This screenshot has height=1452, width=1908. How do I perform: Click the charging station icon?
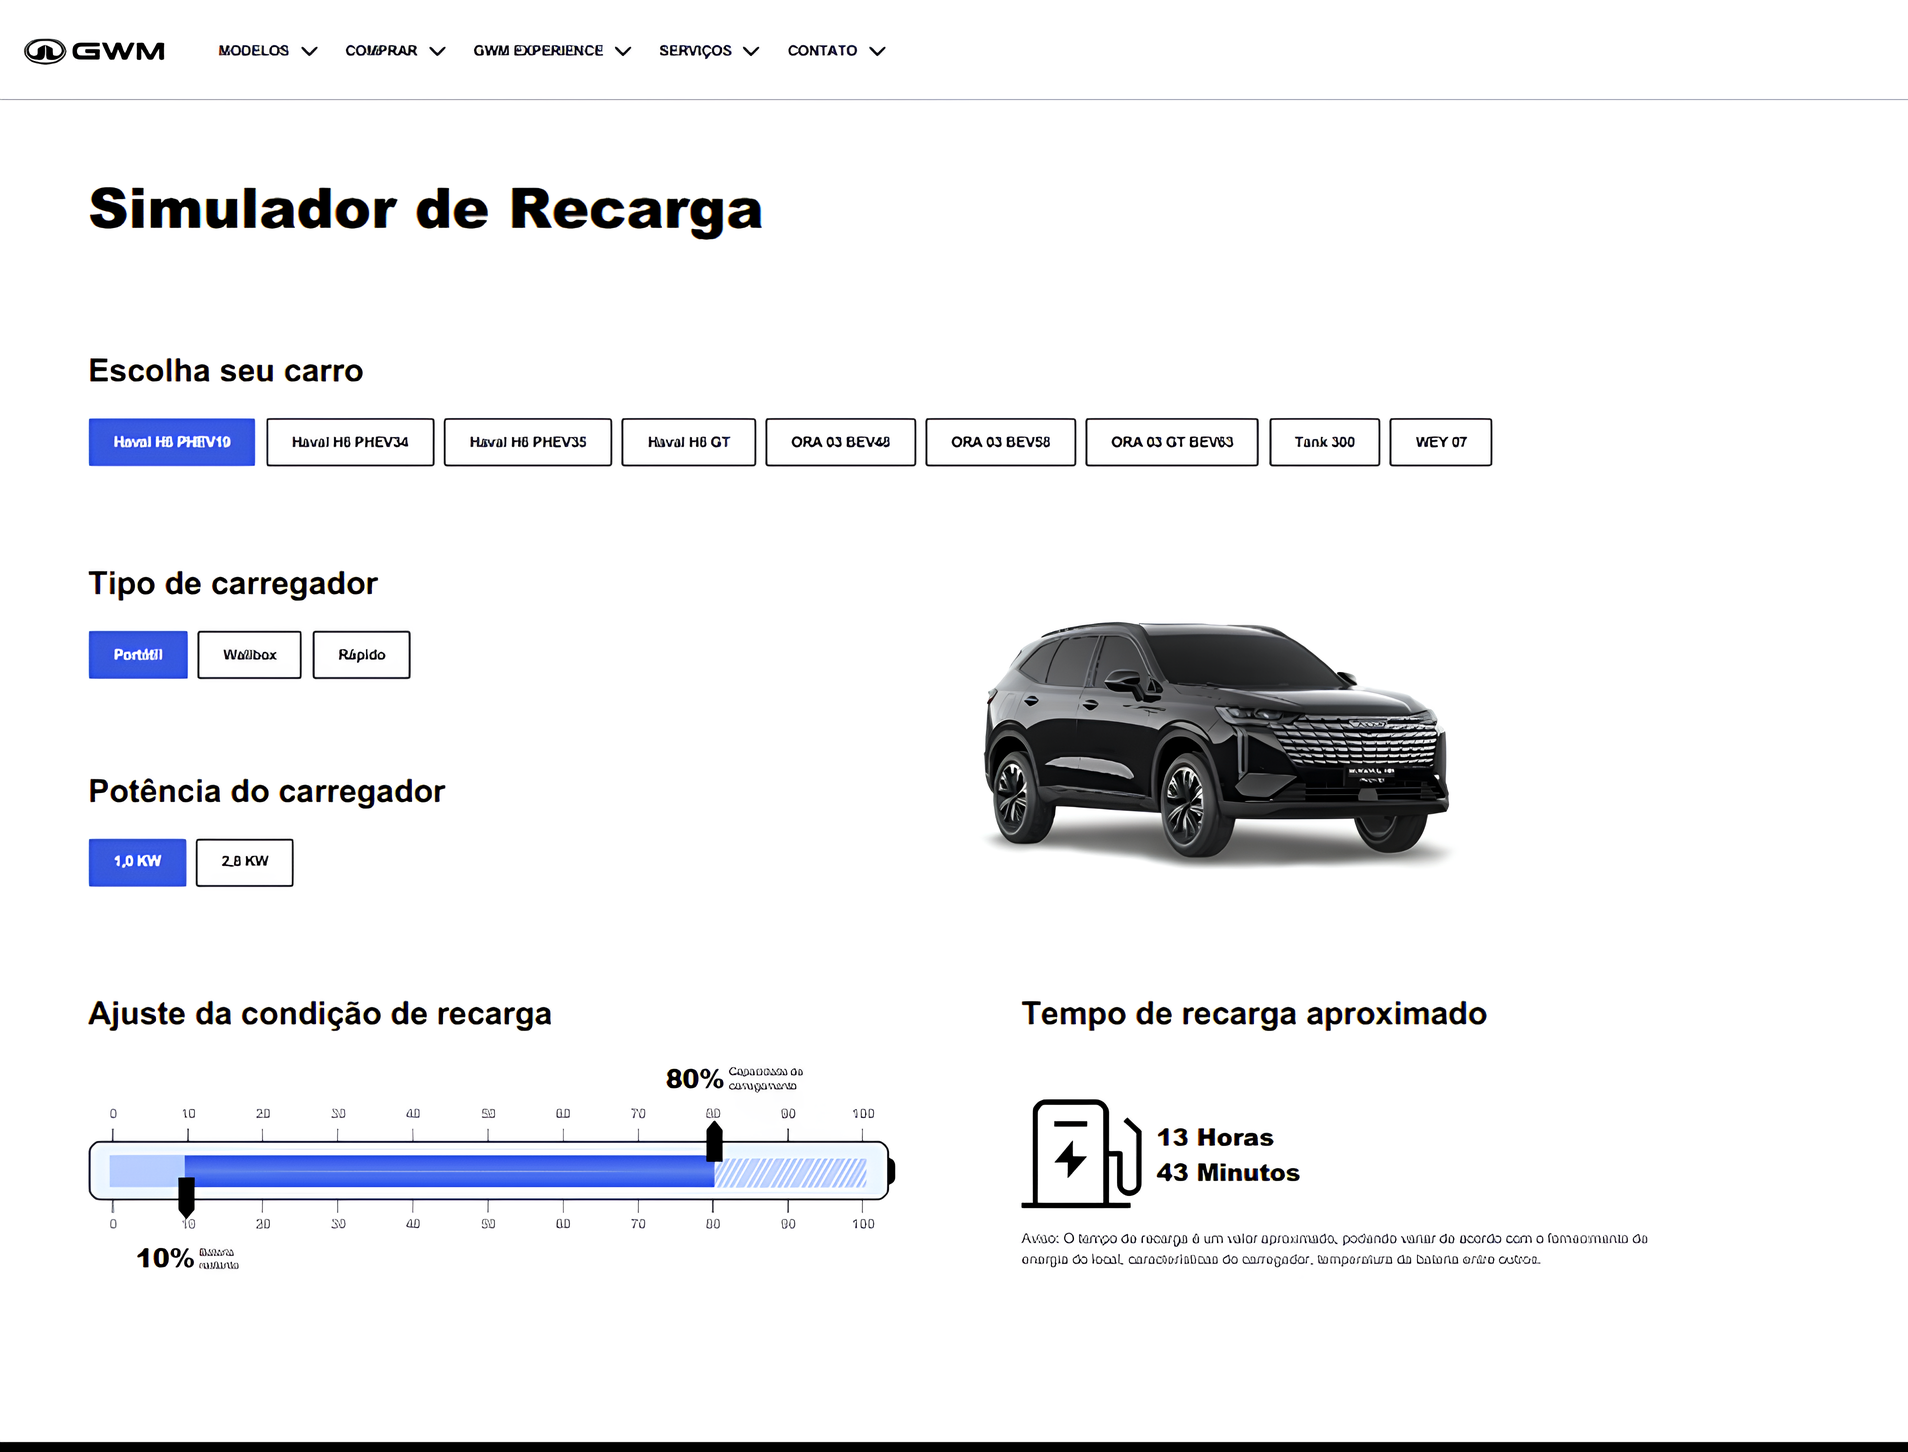point(1081,1153)
